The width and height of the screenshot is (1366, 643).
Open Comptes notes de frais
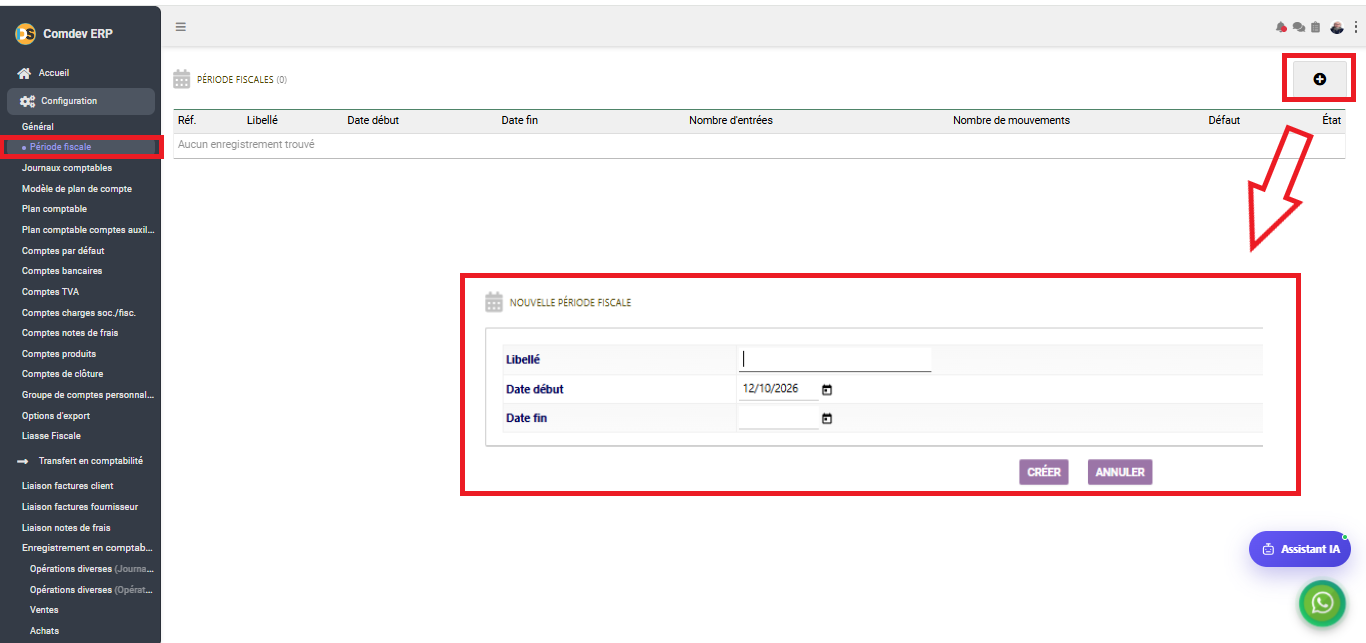(x=70, y=333)
